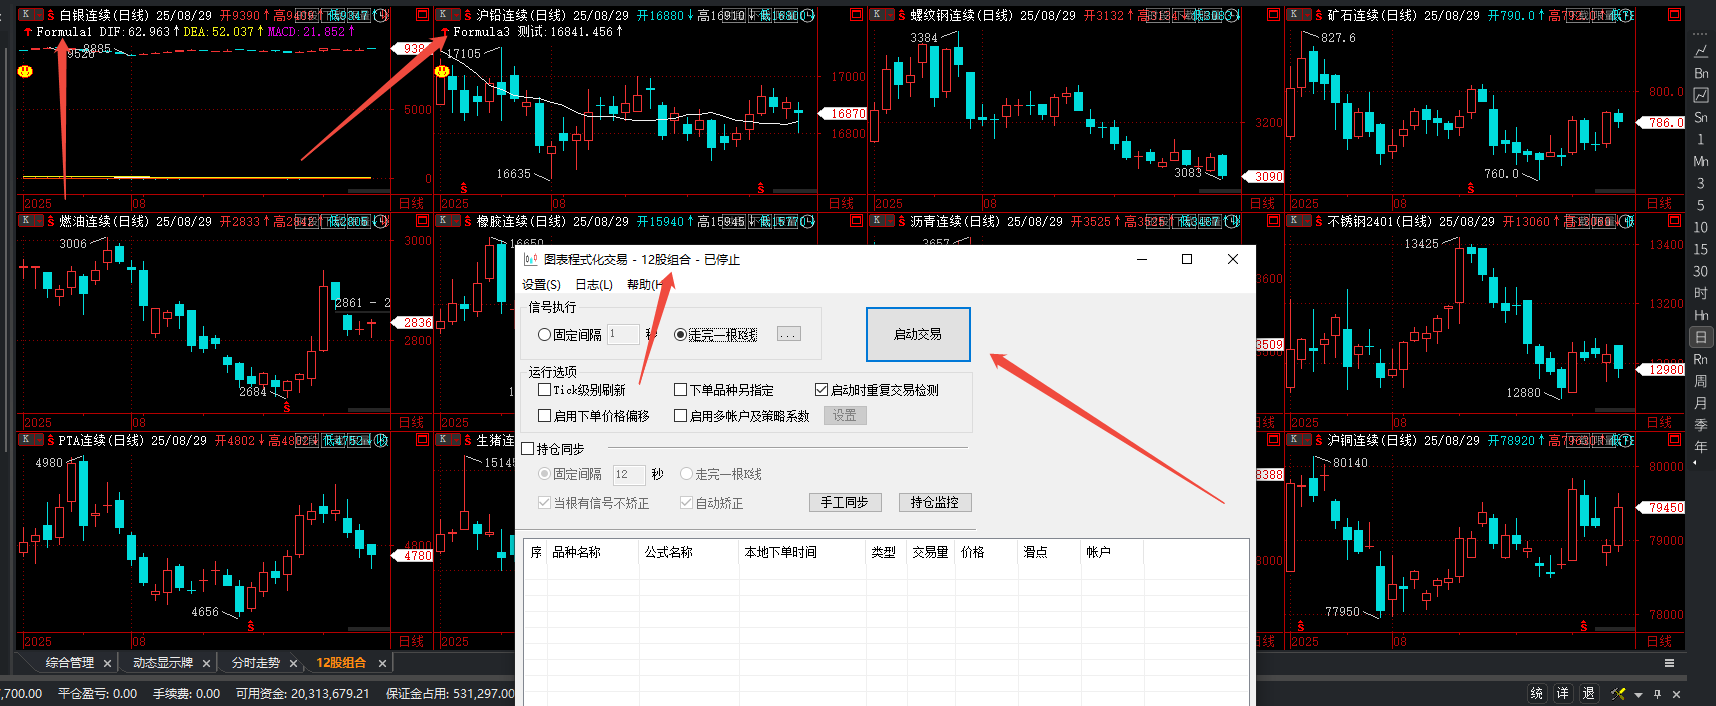Select the 季 (quarterly) period

click(x=1701, y=426)
